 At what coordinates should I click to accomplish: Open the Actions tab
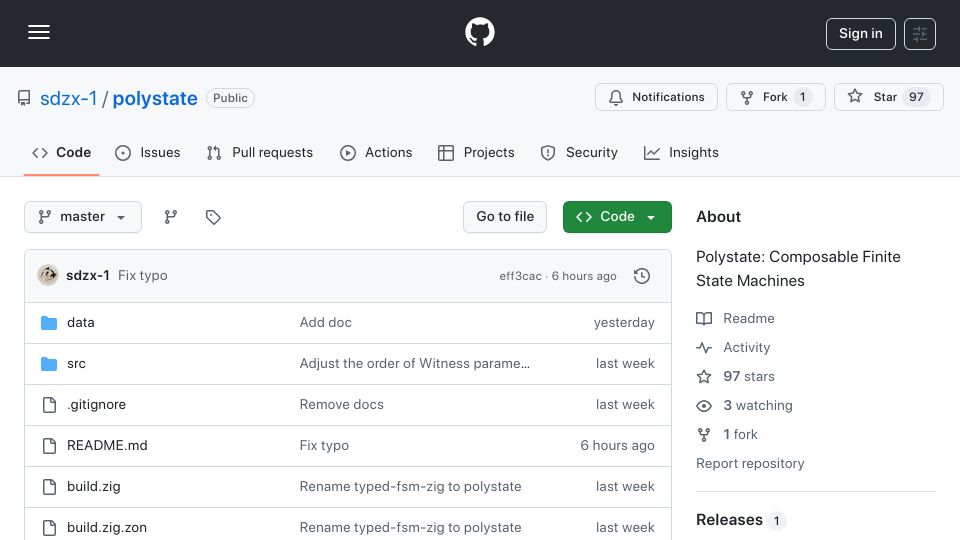tap(376, 152)
